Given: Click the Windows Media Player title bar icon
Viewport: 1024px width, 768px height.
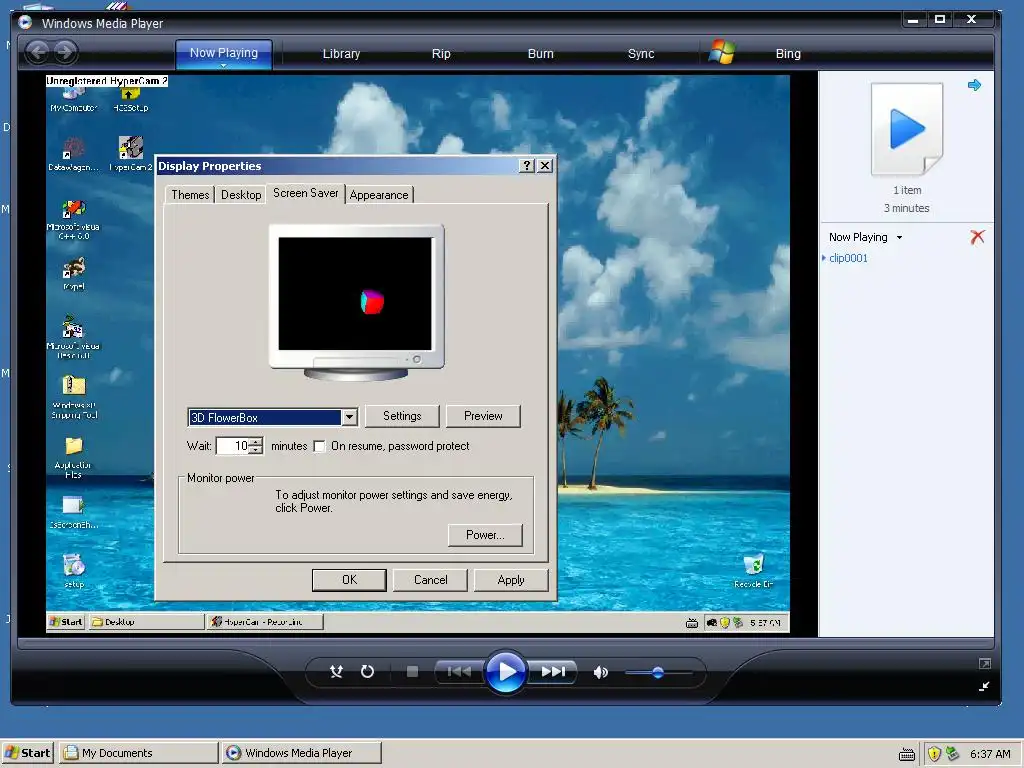Looking at the screenshot, I should pyautogui.click(x=25, y=22).
